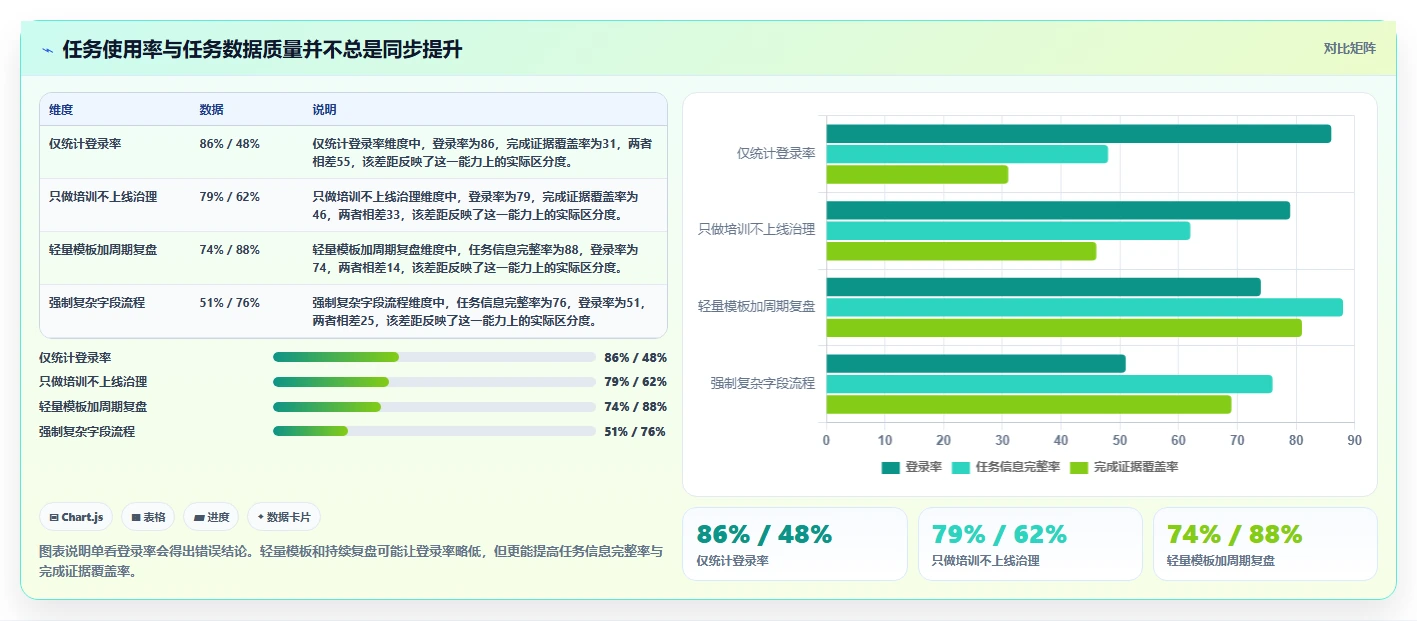Toggle the 完成证据覆盖率 legend swatch

1080,467
